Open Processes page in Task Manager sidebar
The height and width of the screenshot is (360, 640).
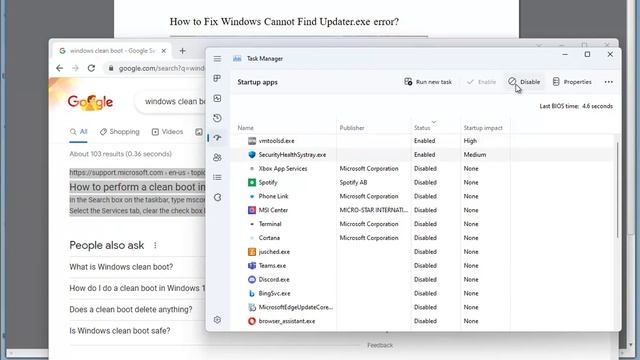(217, 78)
